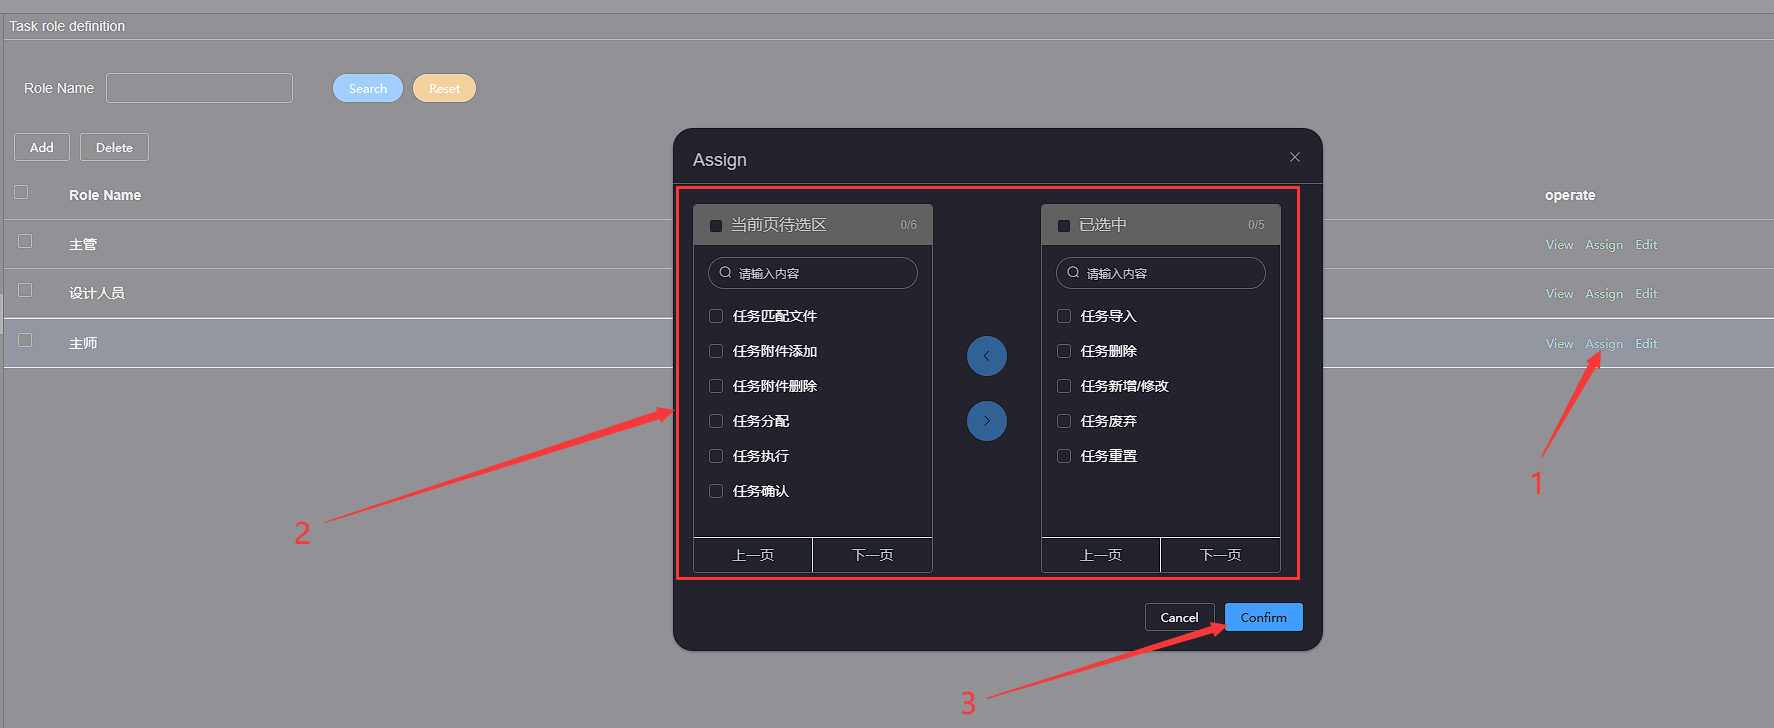Toggle the table header select-all checkbox
Screen dimensions: 1774x728
tap(21, 192)
